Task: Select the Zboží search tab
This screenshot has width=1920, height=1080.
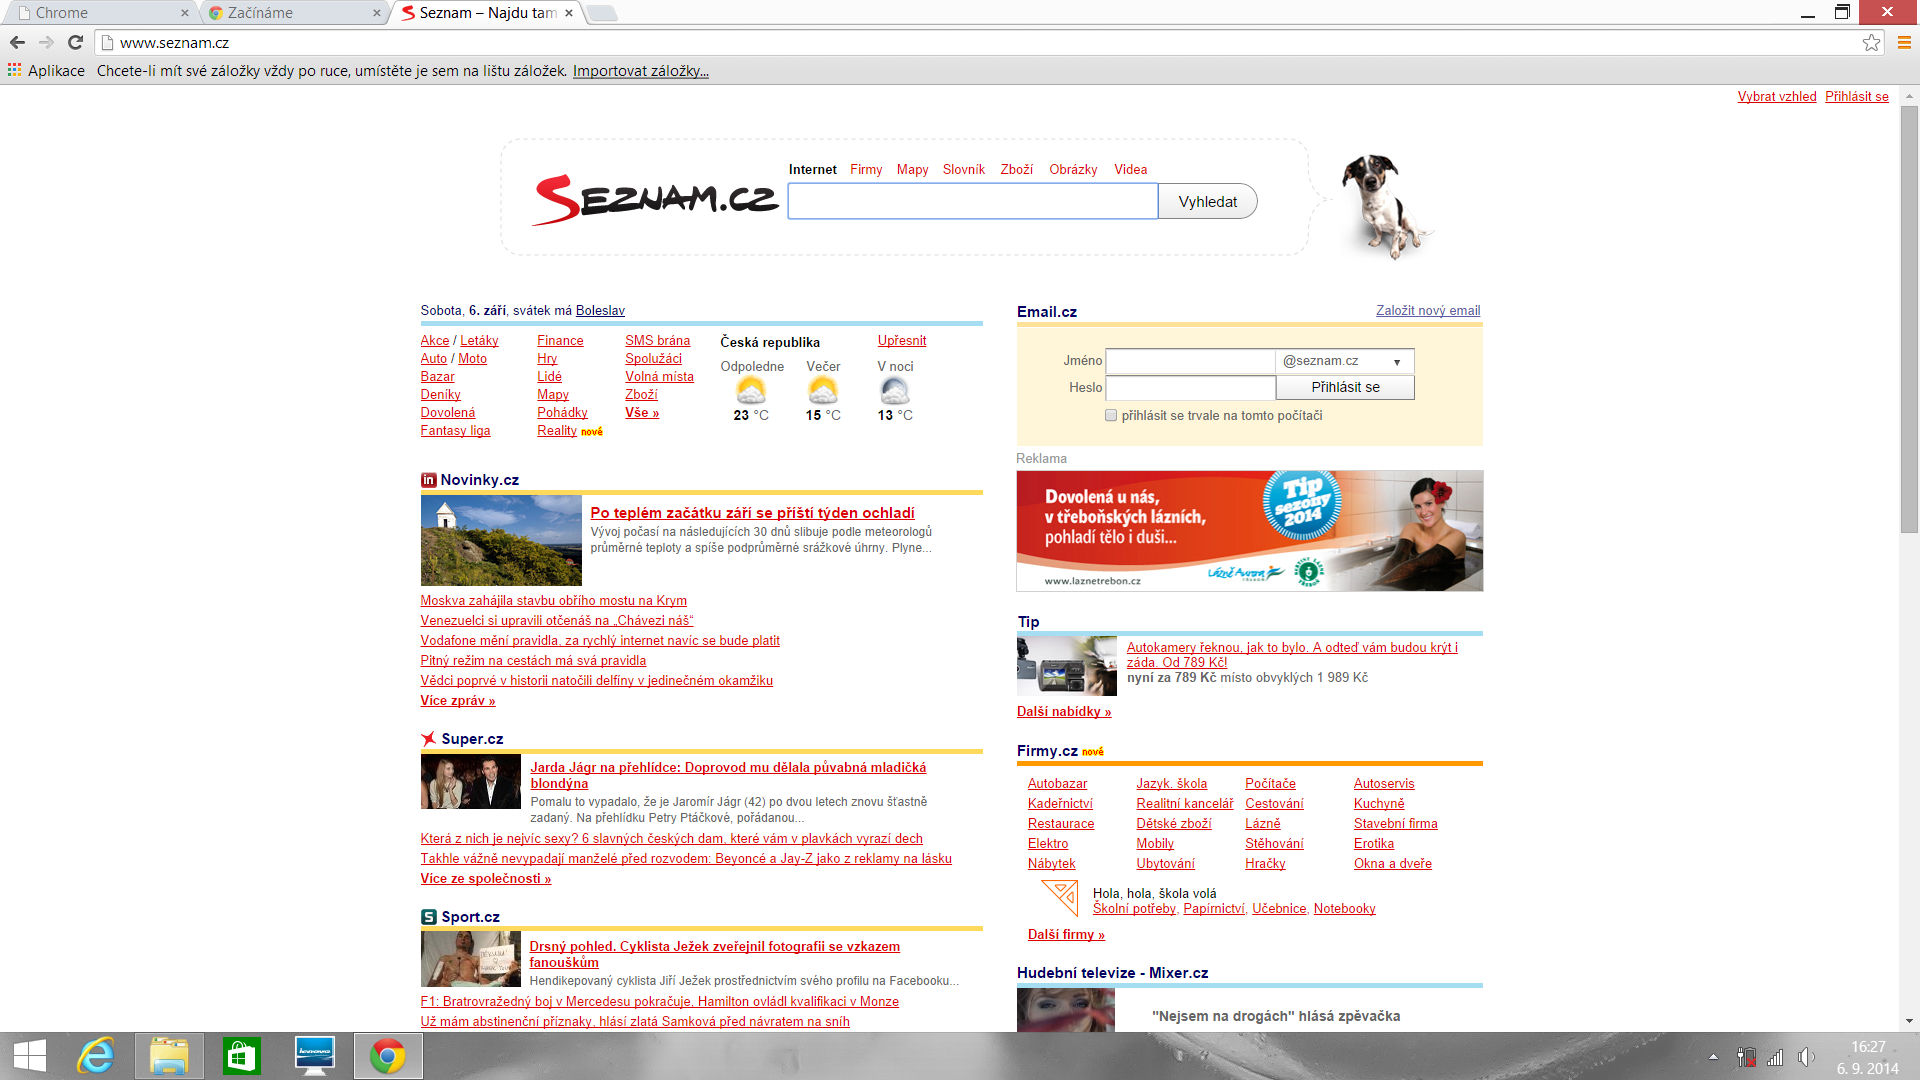Action: click(x=1017, y=170)
